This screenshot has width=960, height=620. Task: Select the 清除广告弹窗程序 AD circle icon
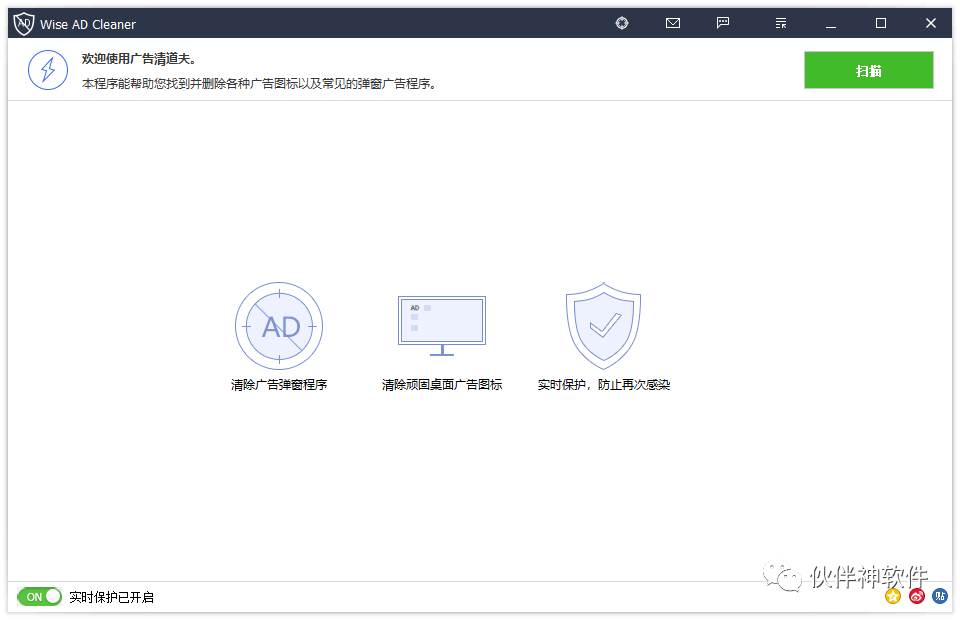pyautogui.click(x=279, y=326)
